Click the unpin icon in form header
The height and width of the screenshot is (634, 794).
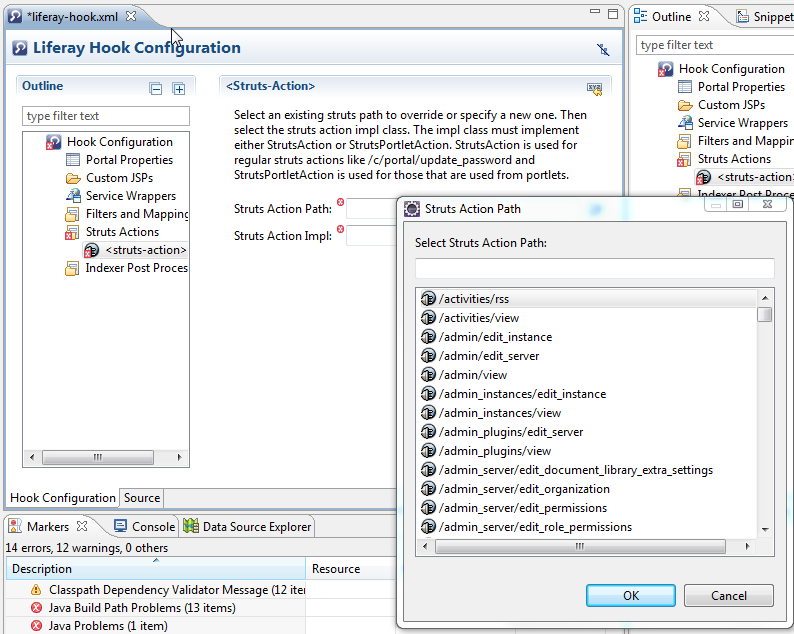coord(602,49)
